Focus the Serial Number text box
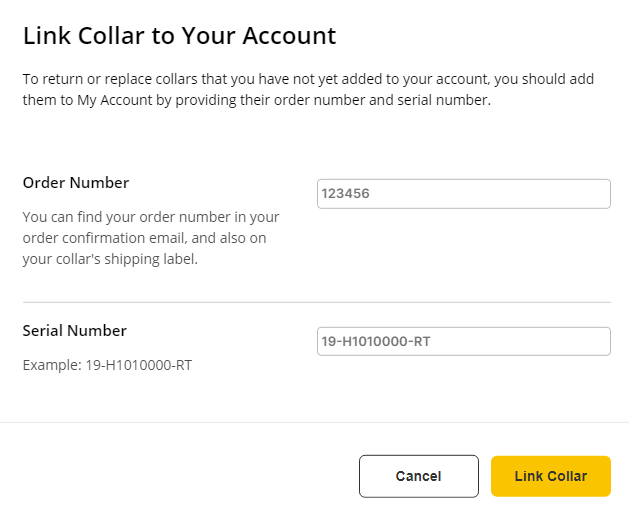Screen dimensions: 629x508 (463, 342)
